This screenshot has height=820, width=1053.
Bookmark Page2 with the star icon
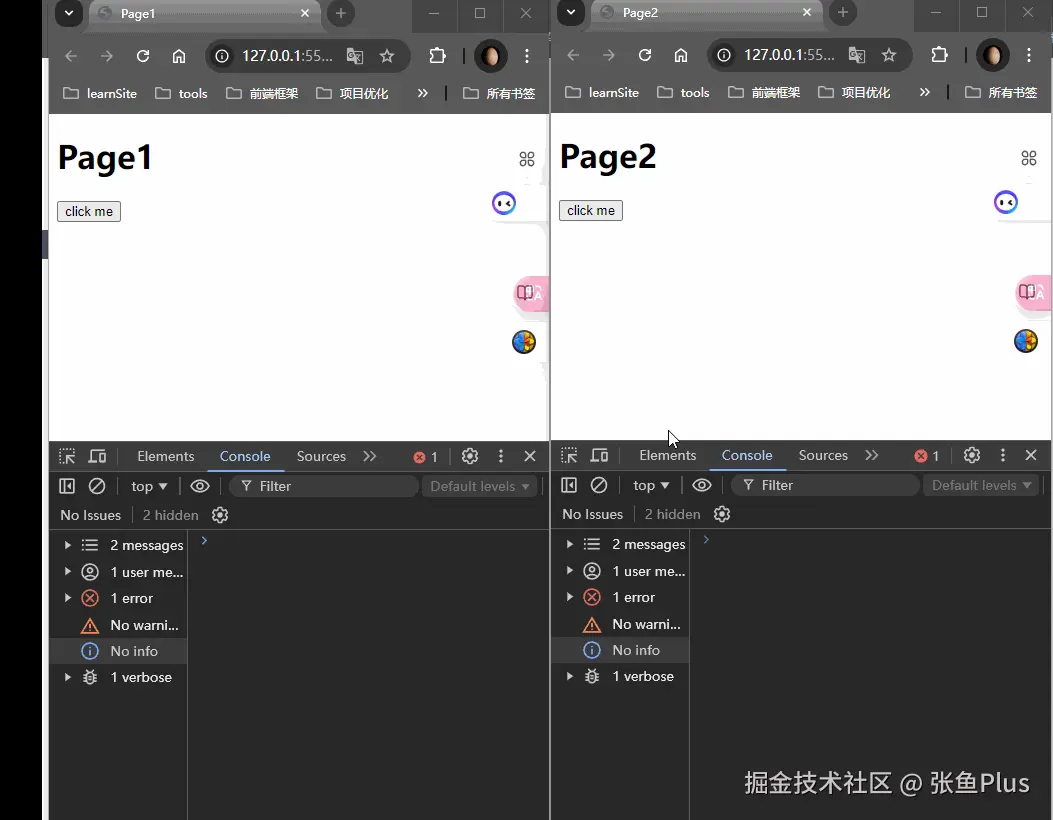point(889,55)
